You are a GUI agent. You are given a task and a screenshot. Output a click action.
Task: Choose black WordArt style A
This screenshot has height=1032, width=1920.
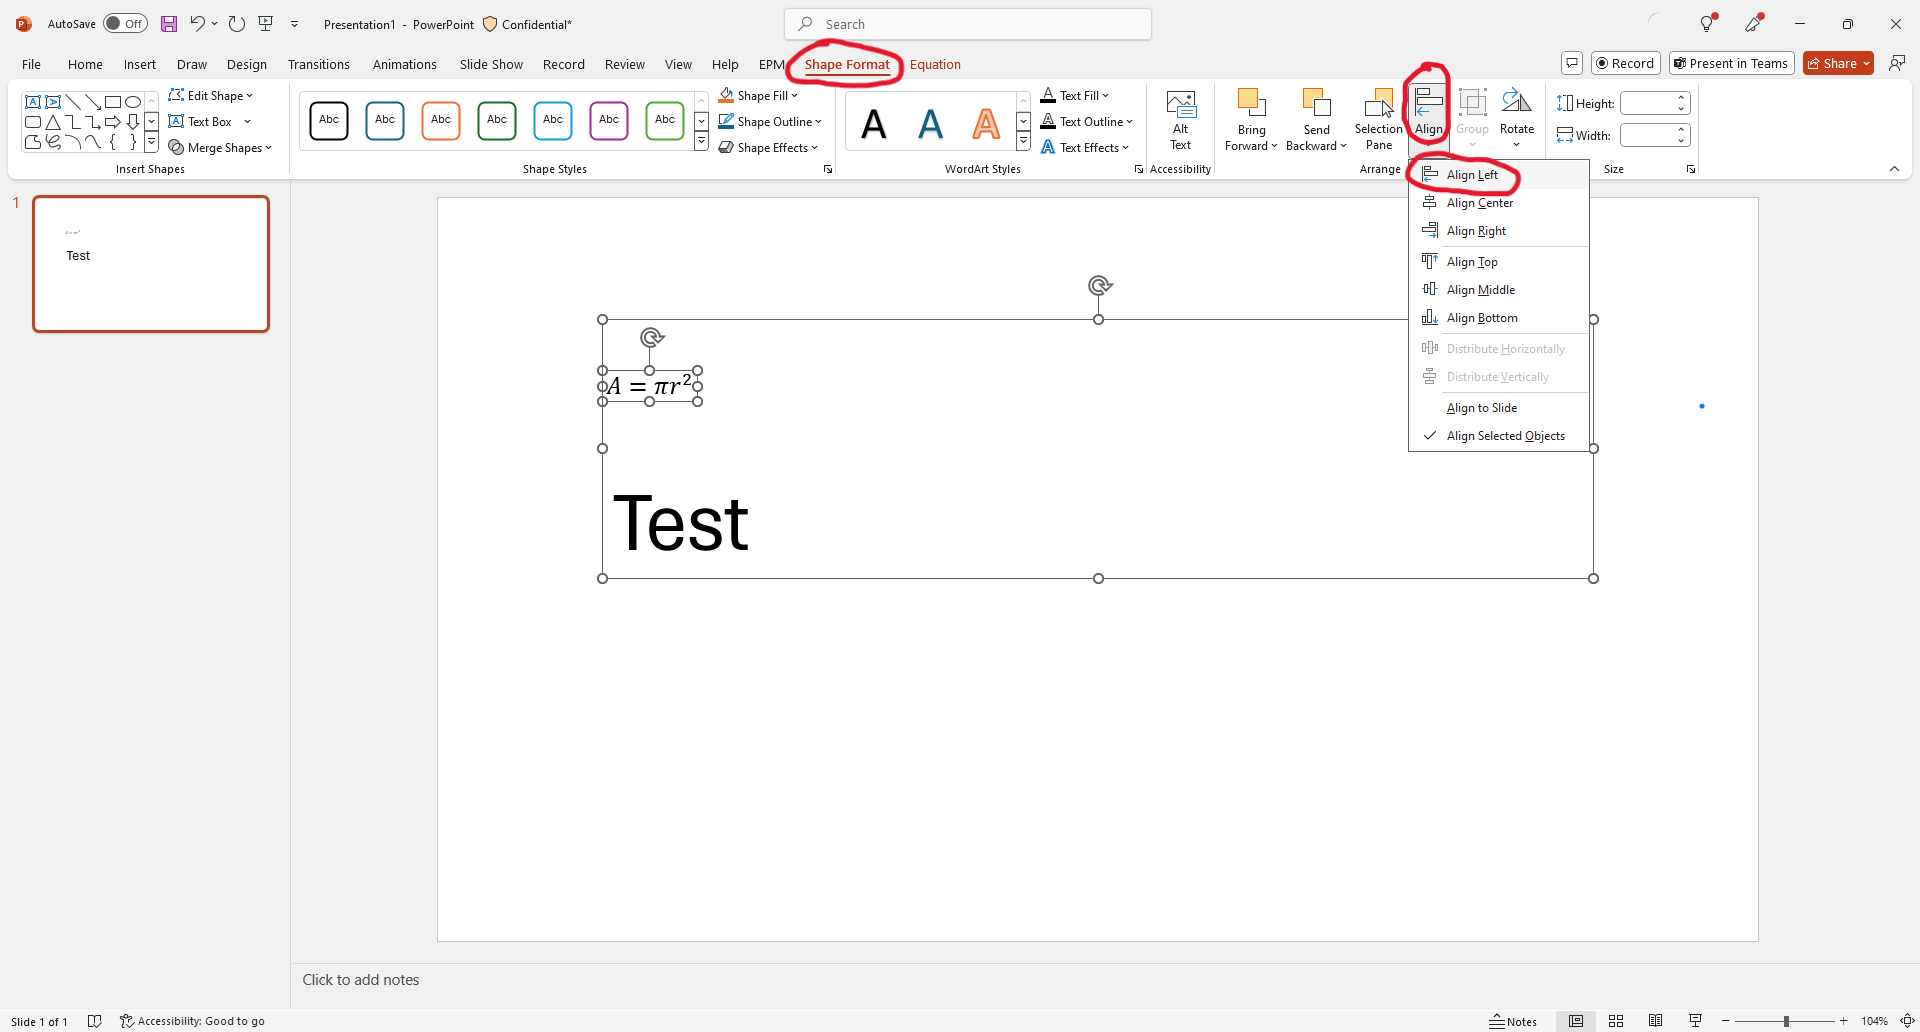click(x=874, y=124)
